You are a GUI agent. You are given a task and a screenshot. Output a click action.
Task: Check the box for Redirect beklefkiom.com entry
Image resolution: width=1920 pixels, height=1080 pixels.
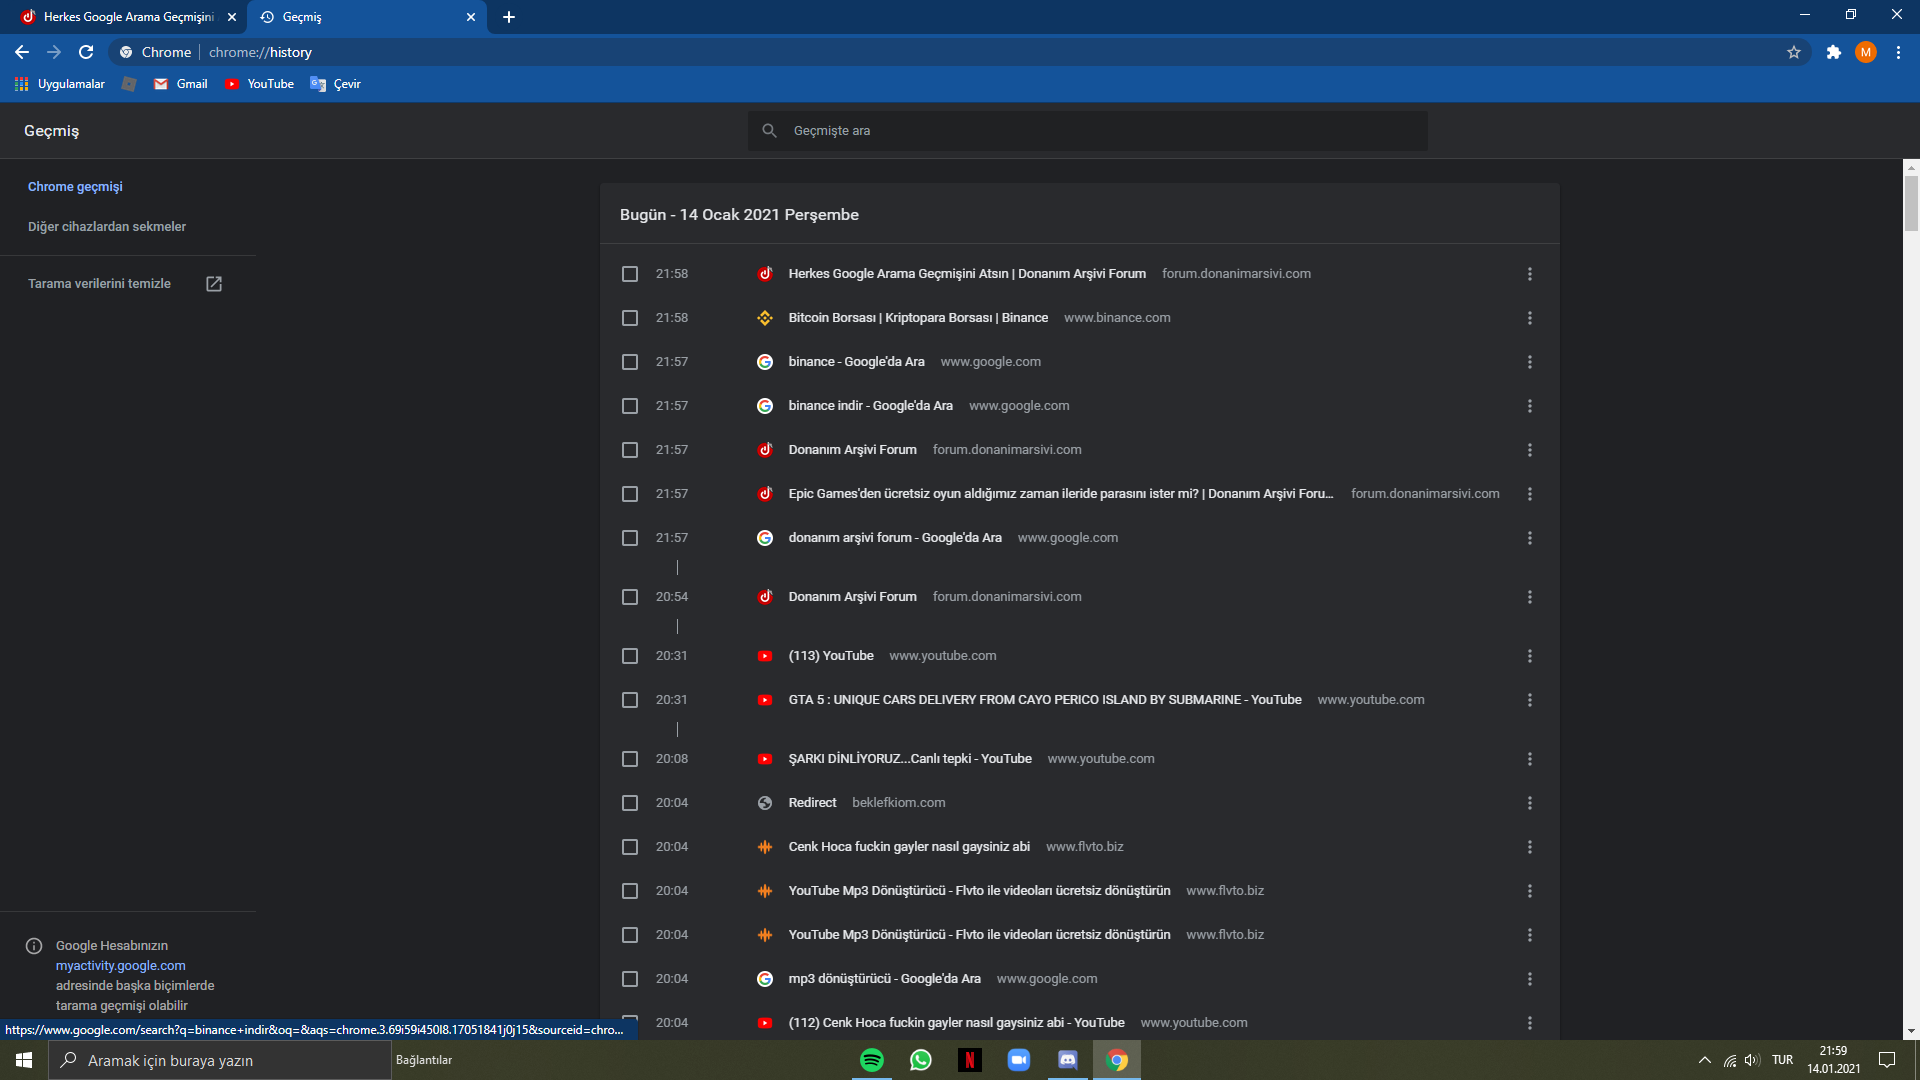(x=630, y=803)
